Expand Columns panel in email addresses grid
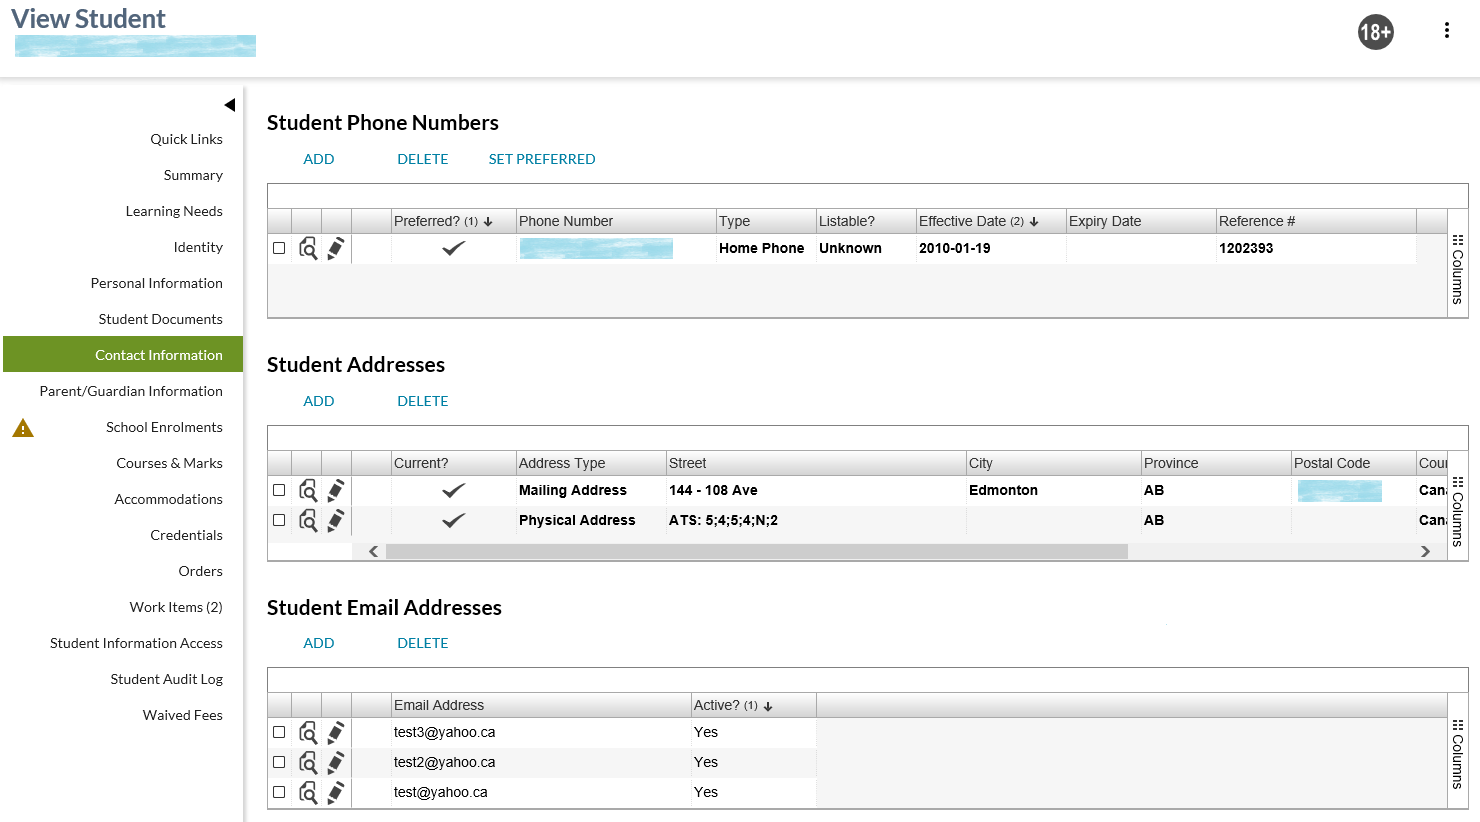The width and height of the screenshot is (1480, 822). [x=1457, y=755]
